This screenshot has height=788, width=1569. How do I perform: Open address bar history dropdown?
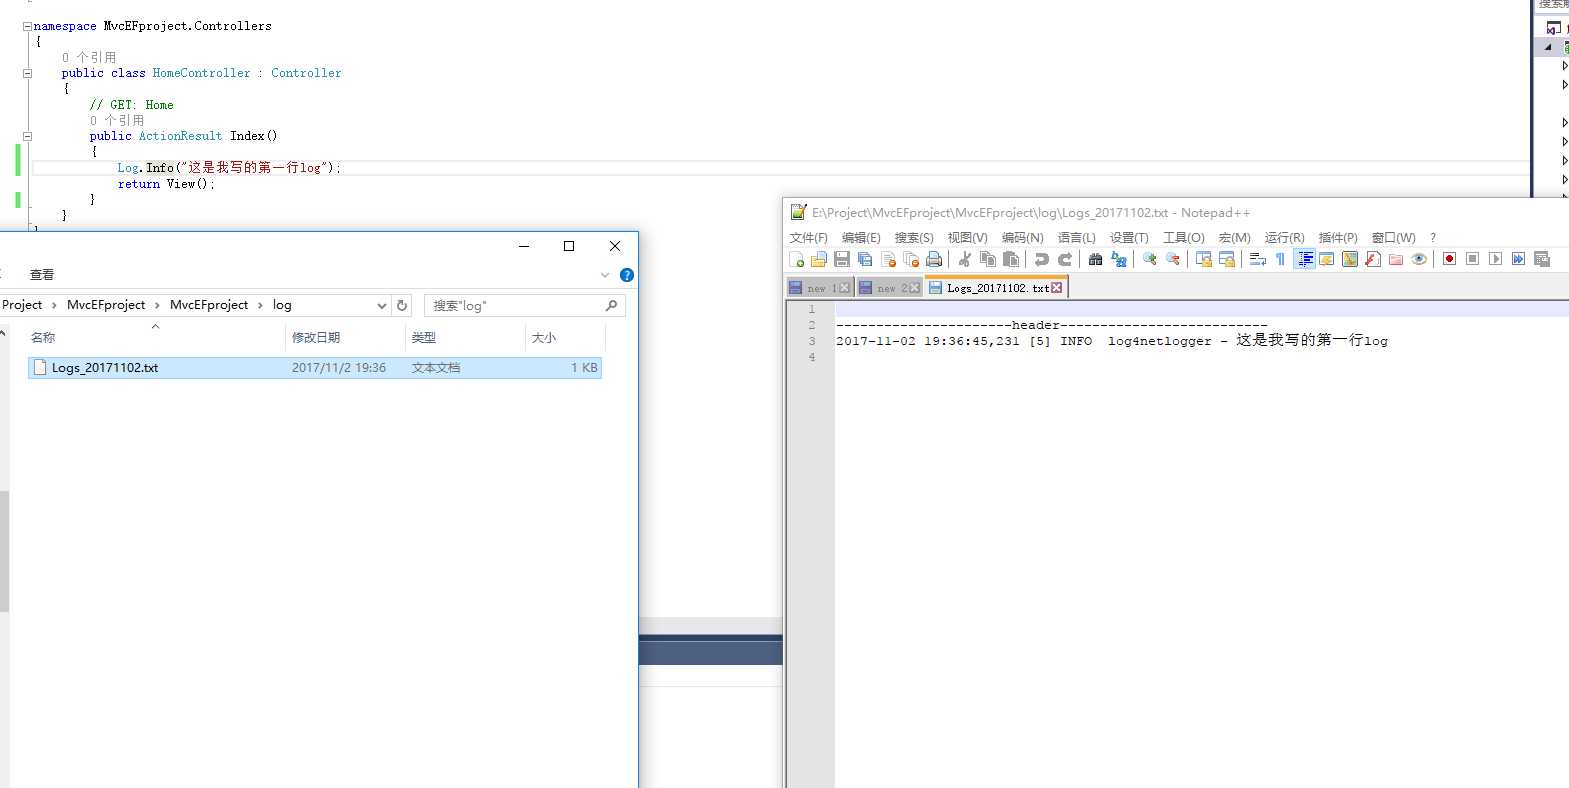pos(382,306)
